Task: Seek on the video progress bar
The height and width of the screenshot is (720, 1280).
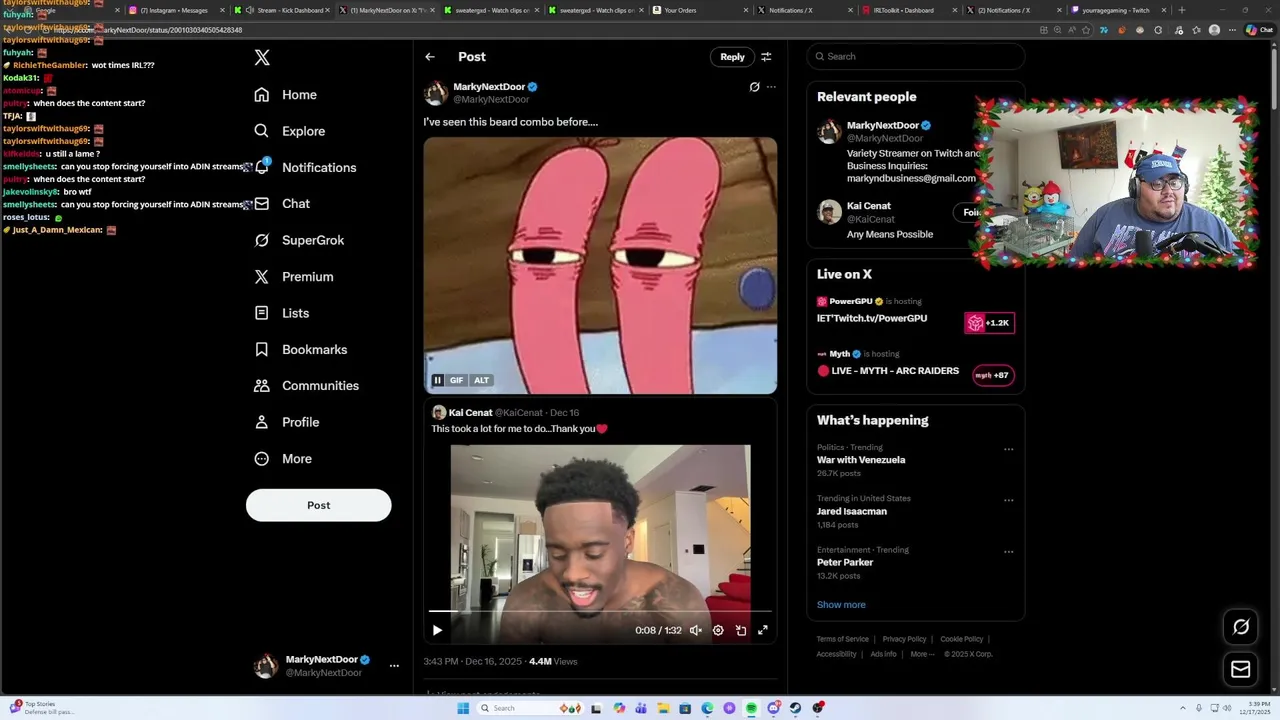Action: 600,610
